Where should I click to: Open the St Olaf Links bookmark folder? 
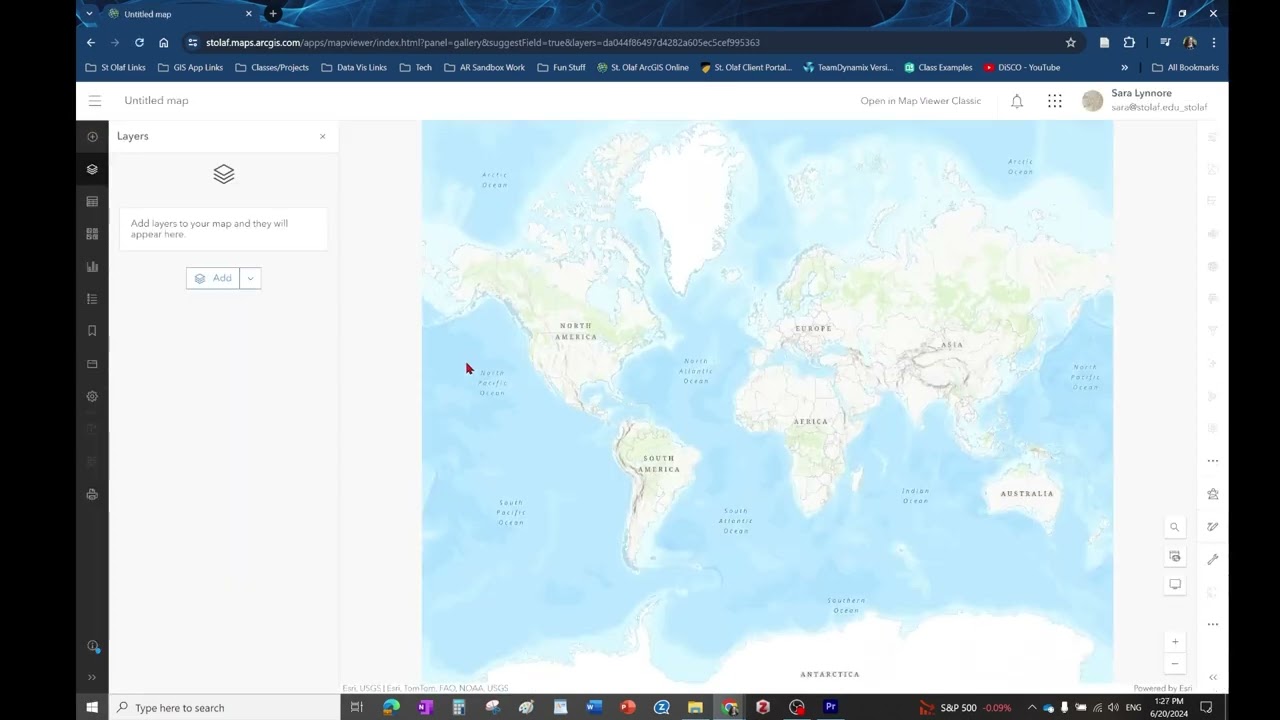click(x=115, y=68)
